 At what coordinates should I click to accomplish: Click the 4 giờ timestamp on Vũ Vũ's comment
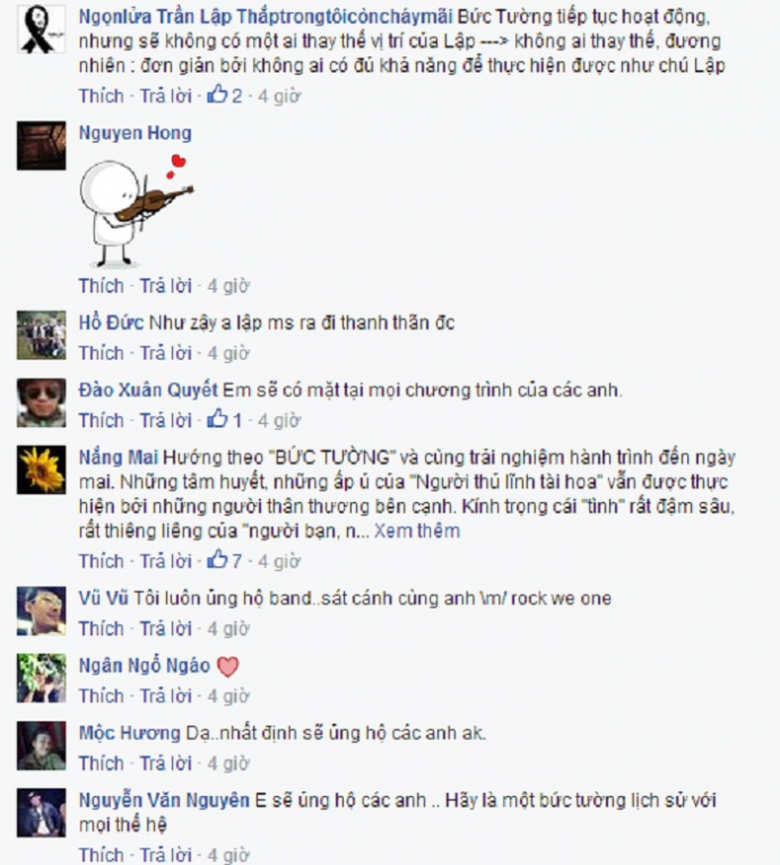click(228, 628)
